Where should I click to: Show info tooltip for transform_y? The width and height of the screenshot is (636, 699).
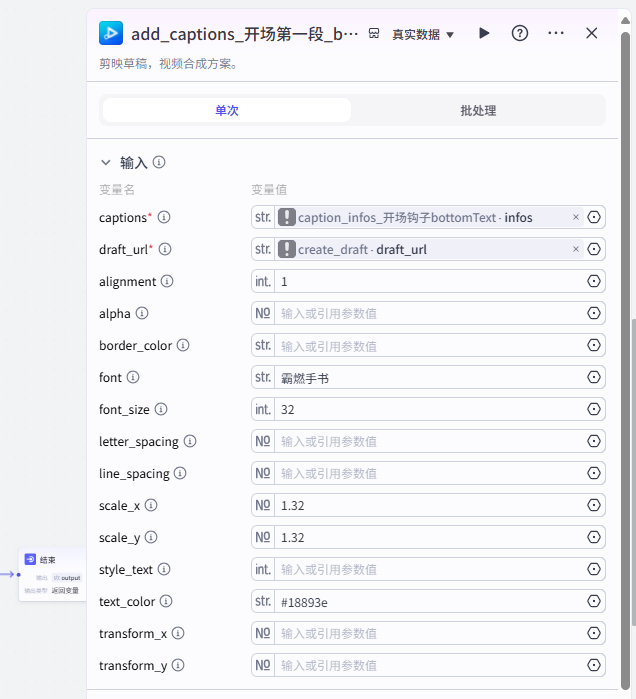[x=178, y=665]
